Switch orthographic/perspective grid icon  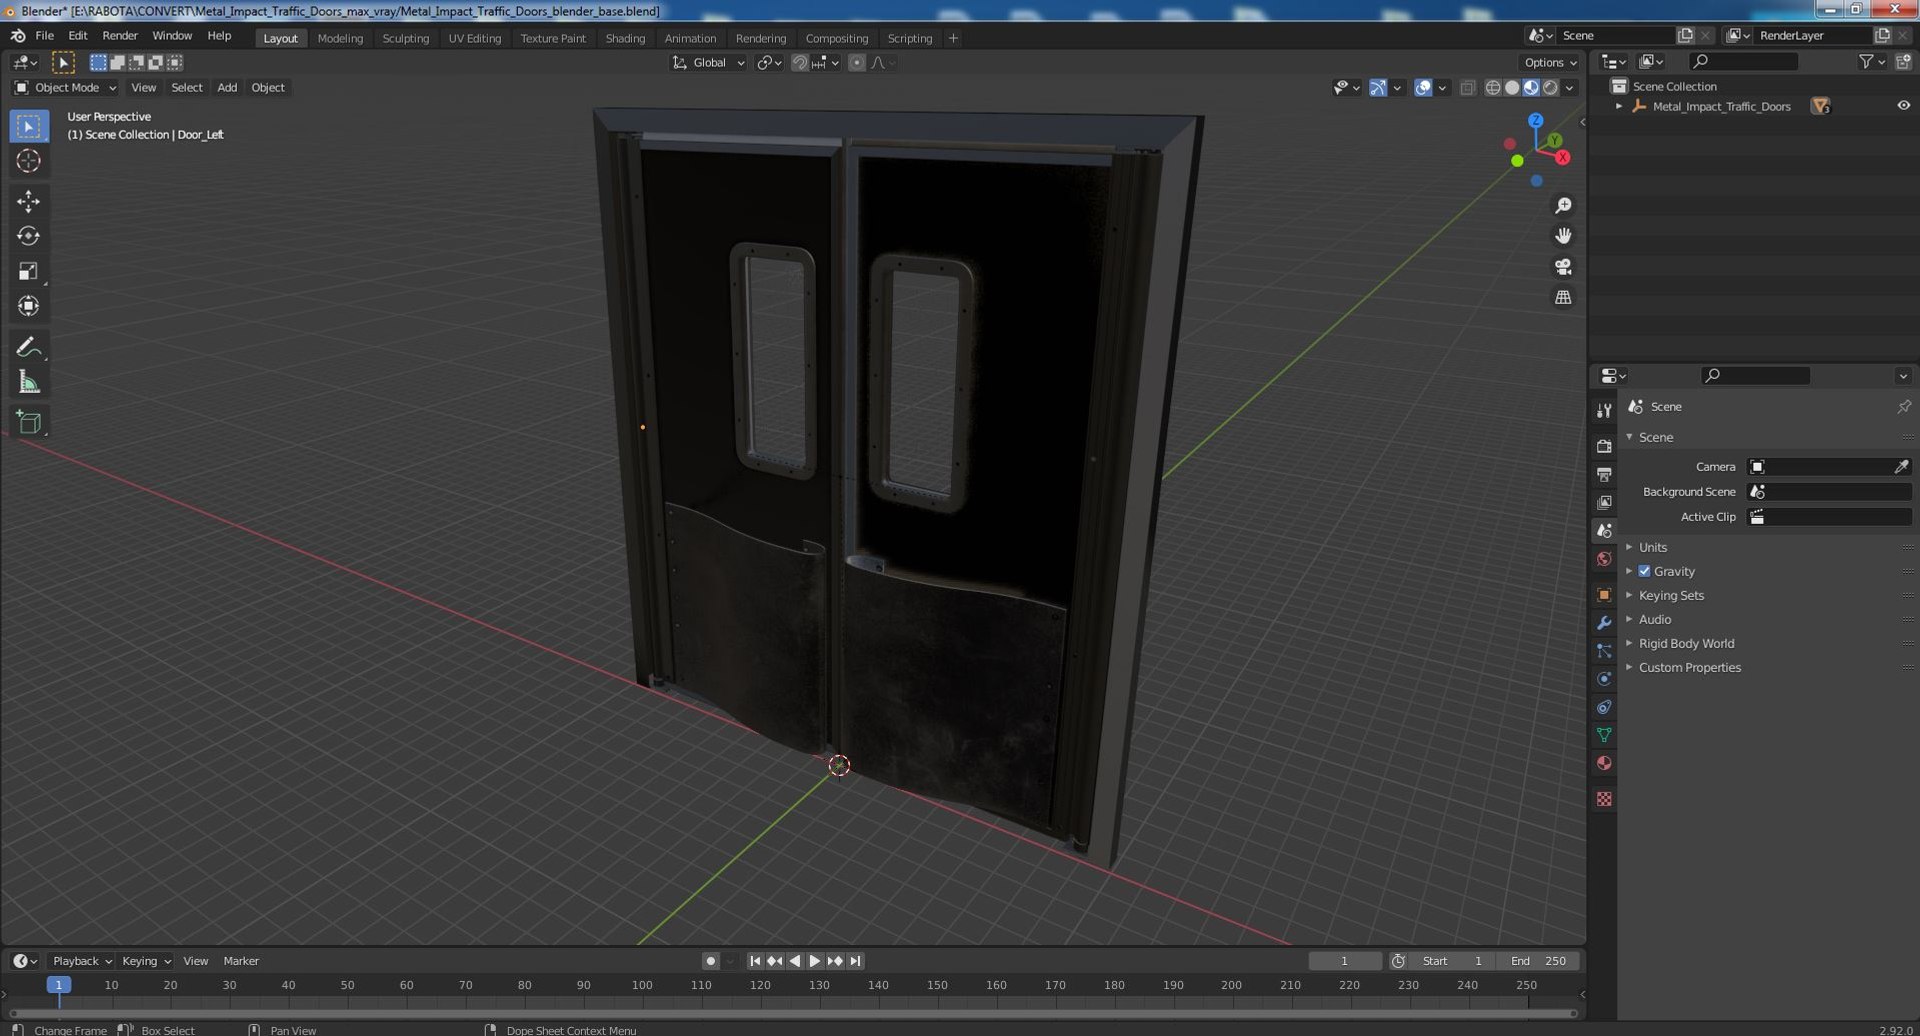pyautogui.click(x=1562, y=298)
